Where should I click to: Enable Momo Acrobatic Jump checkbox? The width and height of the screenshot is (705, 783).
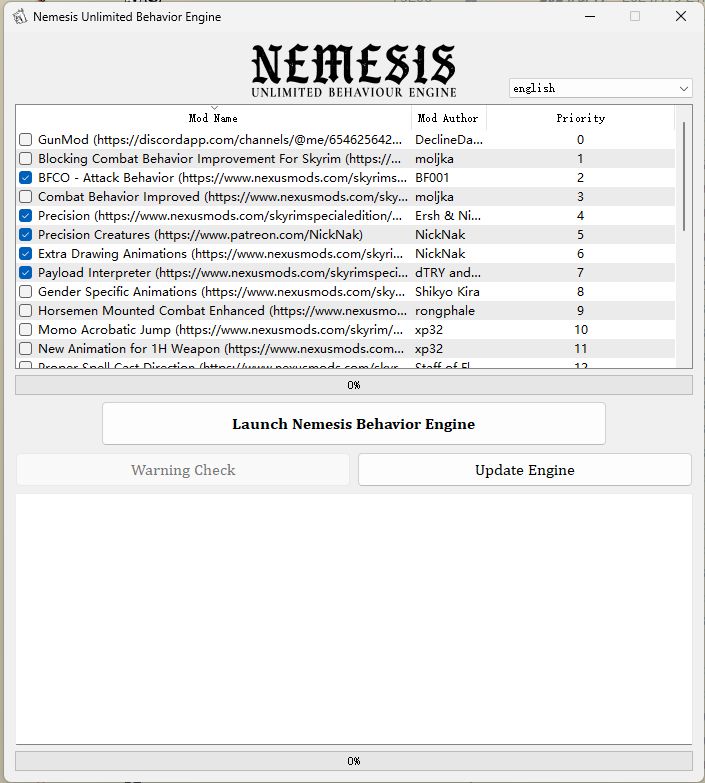25,329
